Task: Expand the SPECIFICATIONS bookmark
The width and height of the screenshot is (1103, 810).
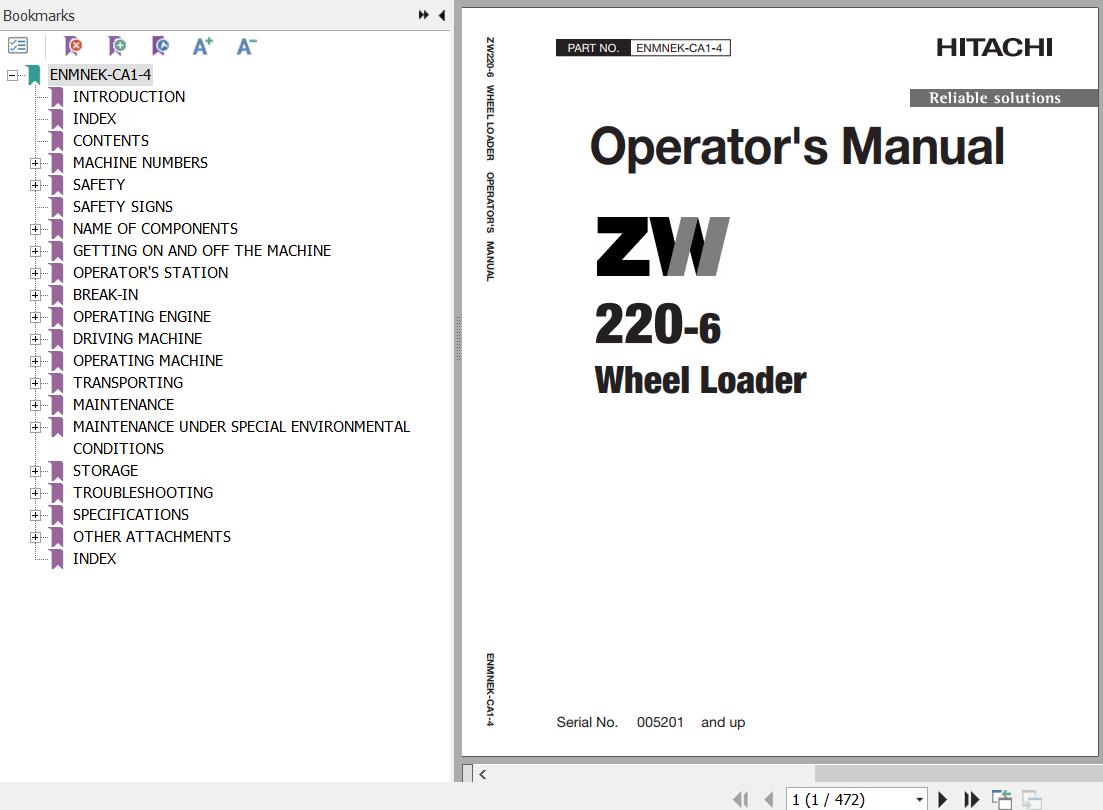Action: (x=35, y=515)
